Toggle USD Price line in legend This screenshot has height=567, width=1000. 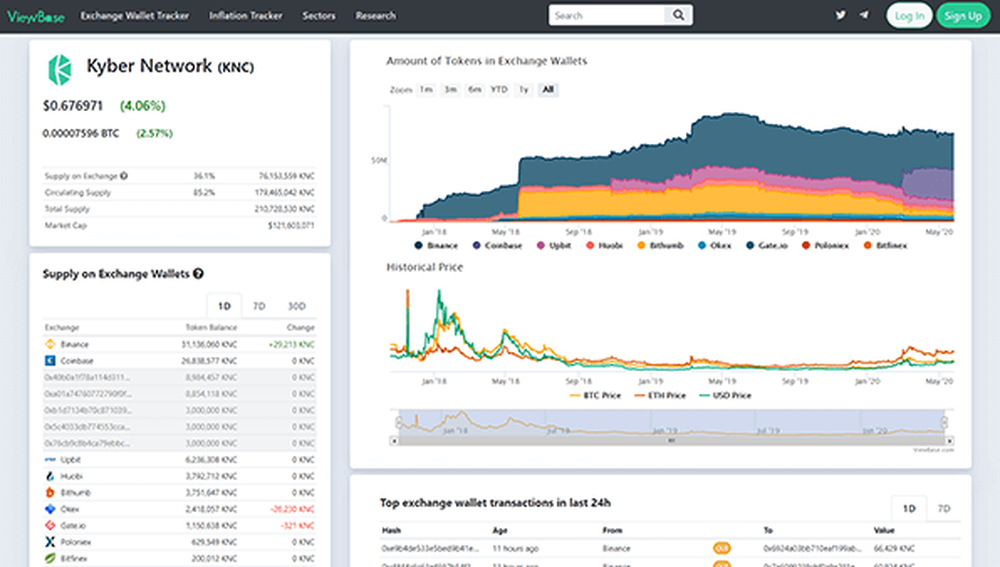(x=725, y=395)
